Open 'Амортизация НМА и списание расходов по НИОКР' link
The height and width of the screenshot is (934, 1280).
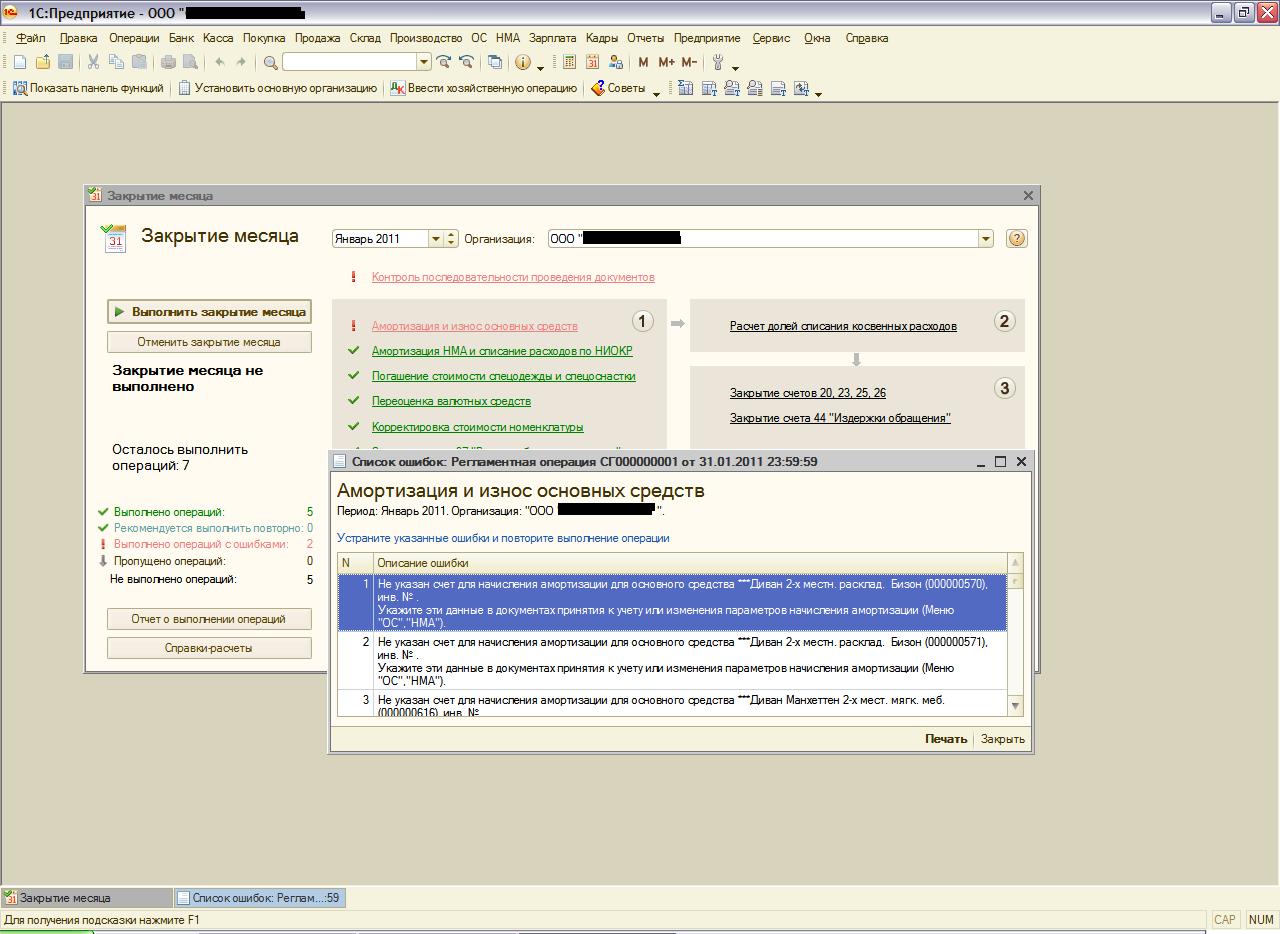[502, 351]
